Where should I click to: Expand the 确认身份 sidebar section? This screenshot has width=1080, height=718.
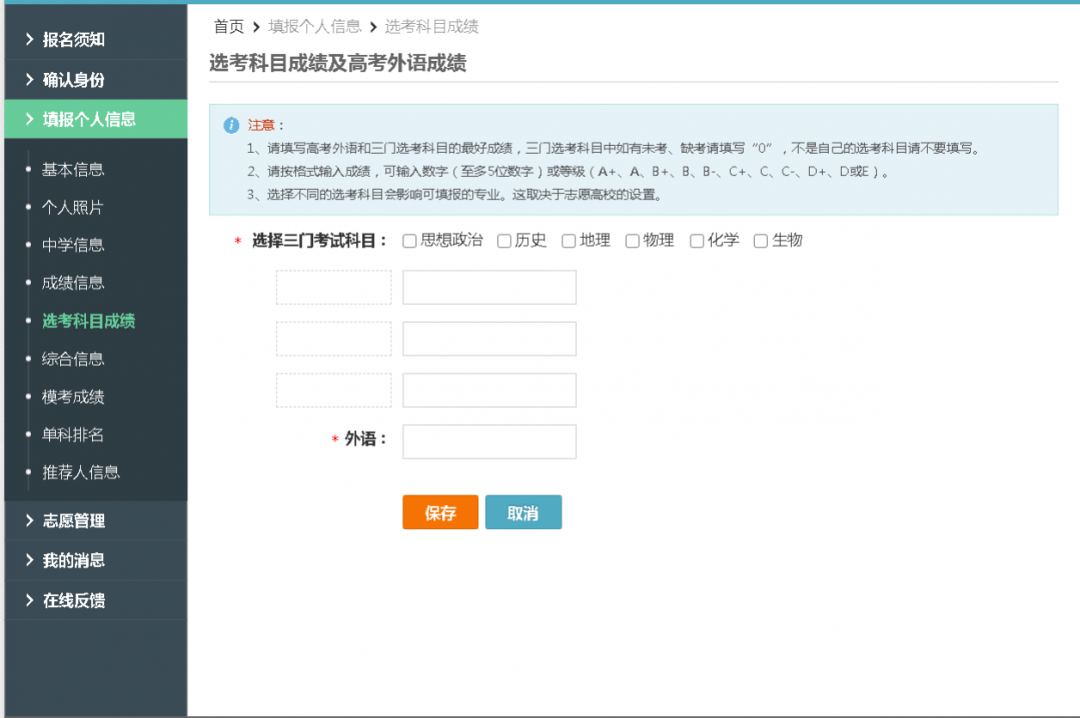[95, 80]
